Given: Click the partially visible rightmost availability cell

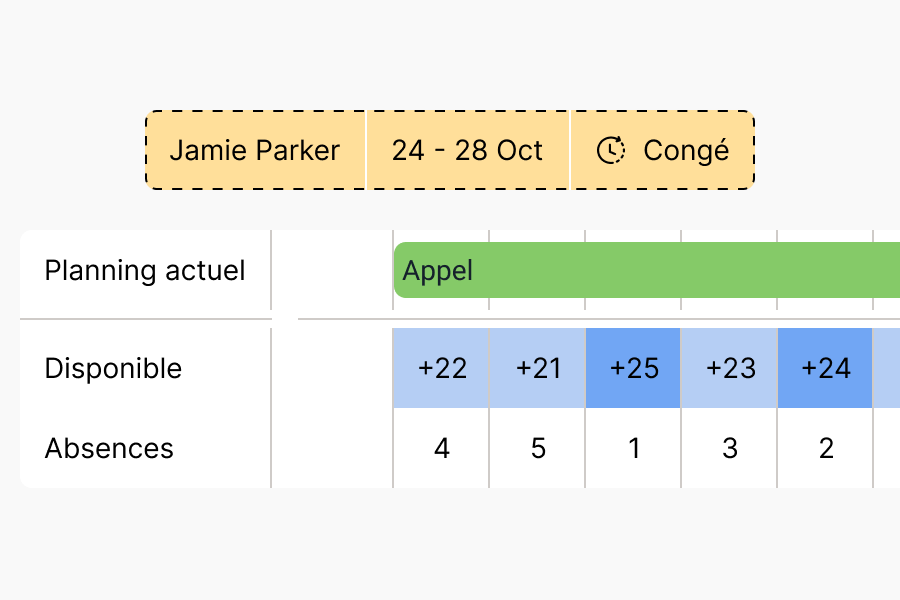Looking at the screenshot, I should coord(887,368).
